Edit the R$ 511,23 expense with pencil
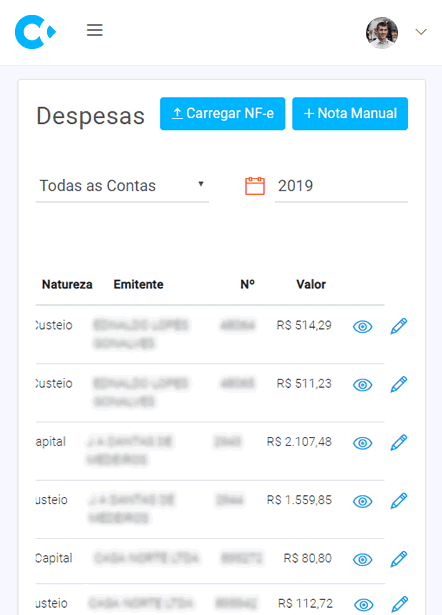 coord(398,384)
